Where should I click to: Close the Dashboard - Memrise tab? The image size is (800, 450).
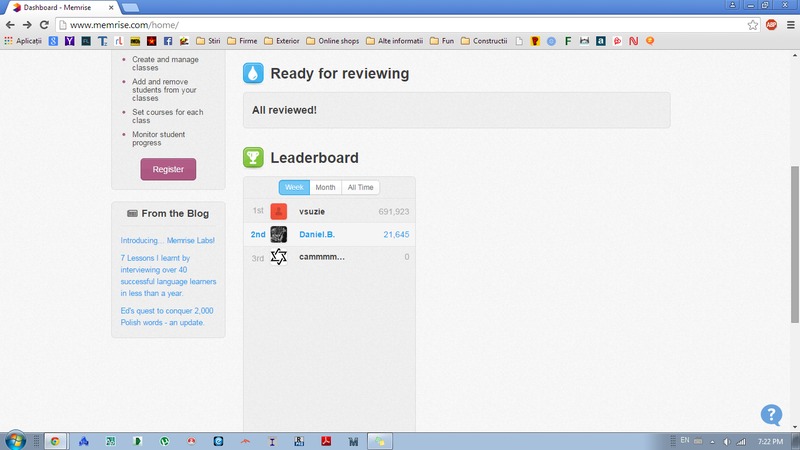pos(111,8)
